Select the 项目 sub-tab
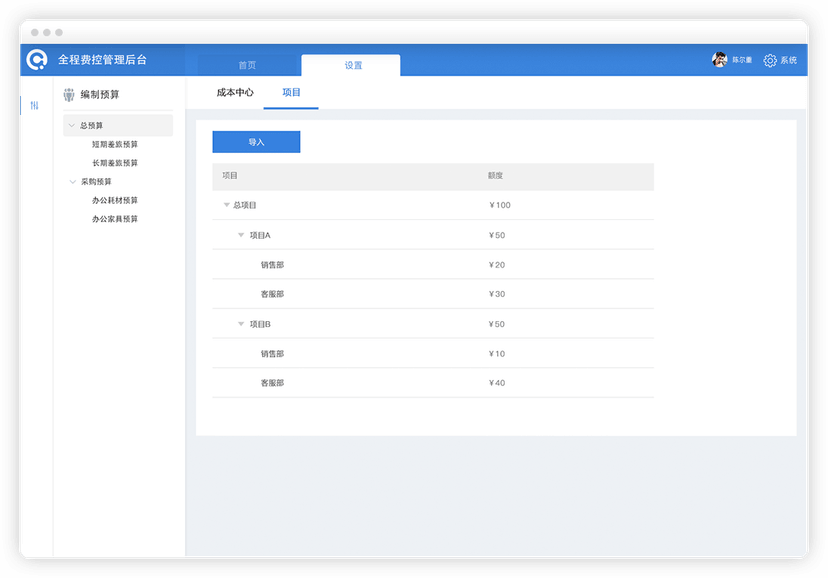The image size is (828, 578). point(291,92)
